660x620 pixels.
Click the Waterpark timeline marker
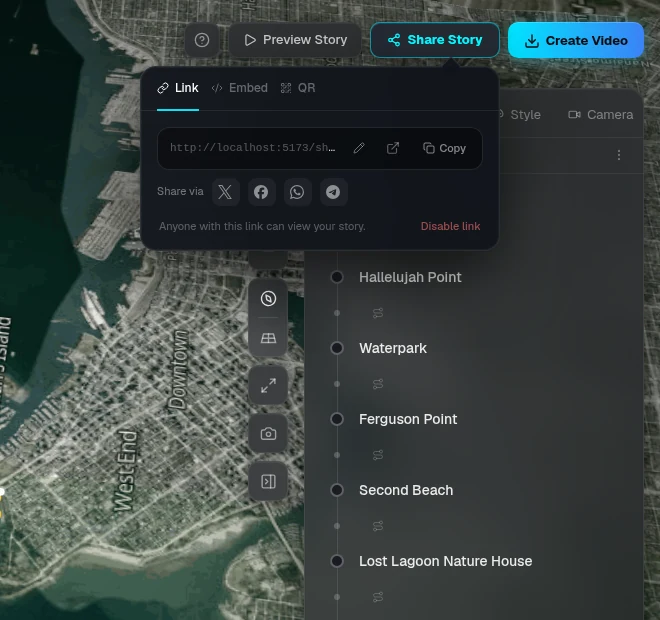[337, 349]
